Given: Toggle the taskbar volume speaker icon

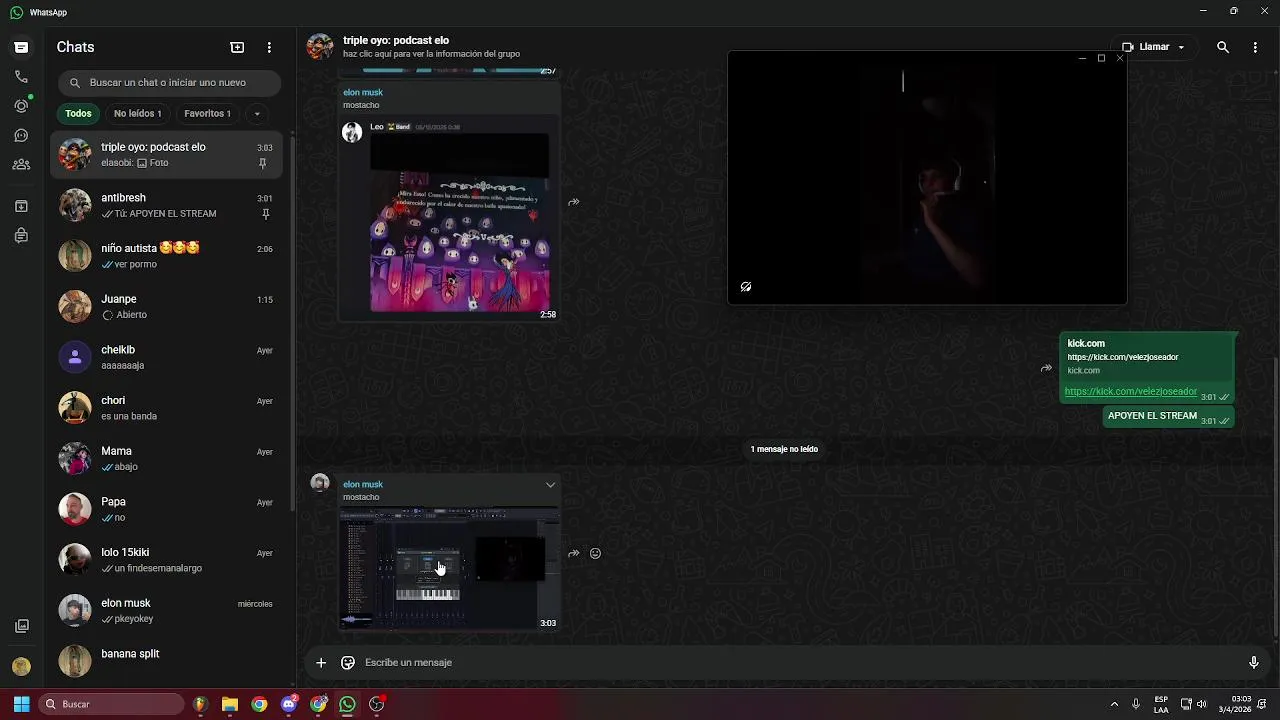Looking at the screenshot, I should click(1201, 704).
